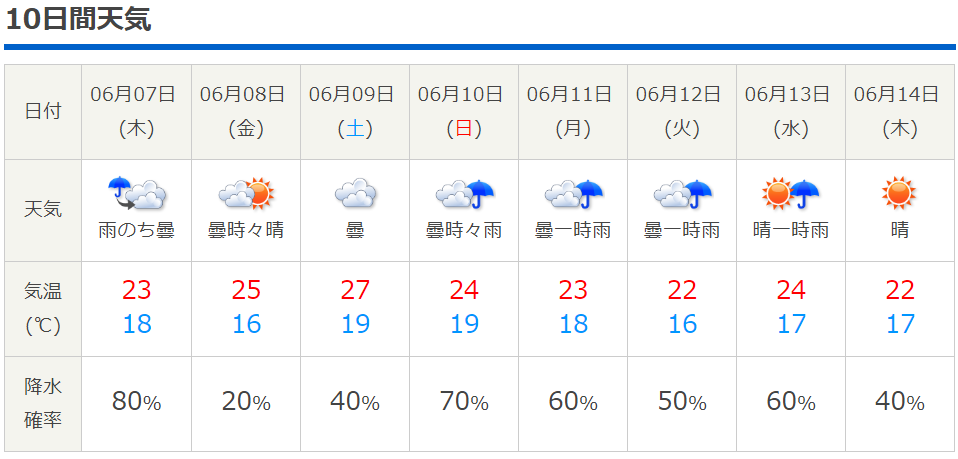Click the 70% precipitation value on 06月10日
Viewport: 958px width, 459px height.
(464, 402)
